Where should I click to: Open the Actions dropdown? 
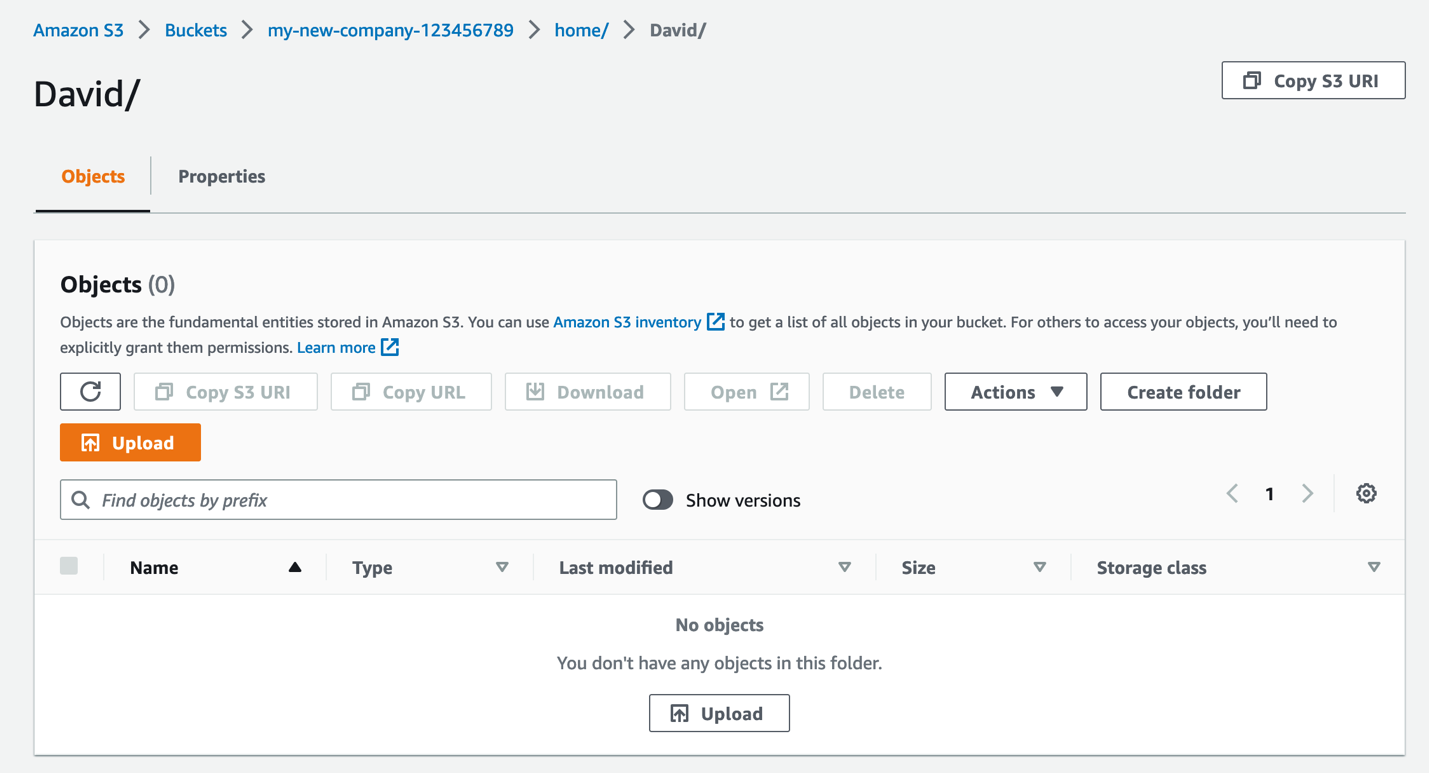point(1015,391)
